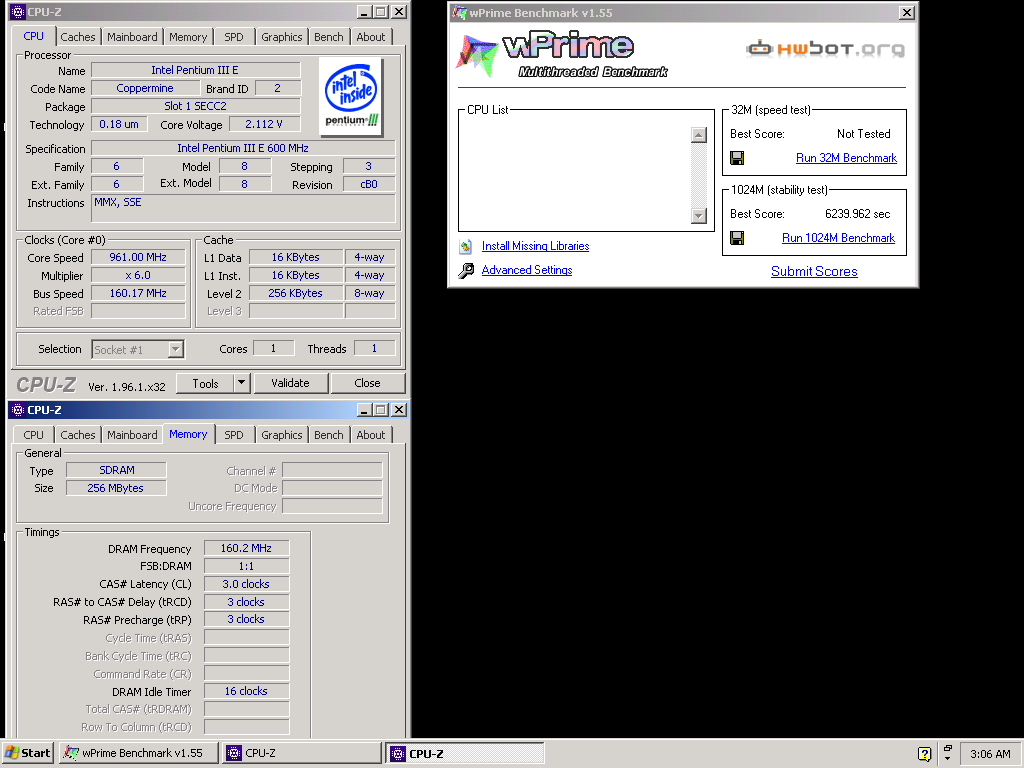Select Bench tab in lower CPU-Z window
Image resolution: width=1024 pixels, height=768 pixels.
tap(328, 435)
